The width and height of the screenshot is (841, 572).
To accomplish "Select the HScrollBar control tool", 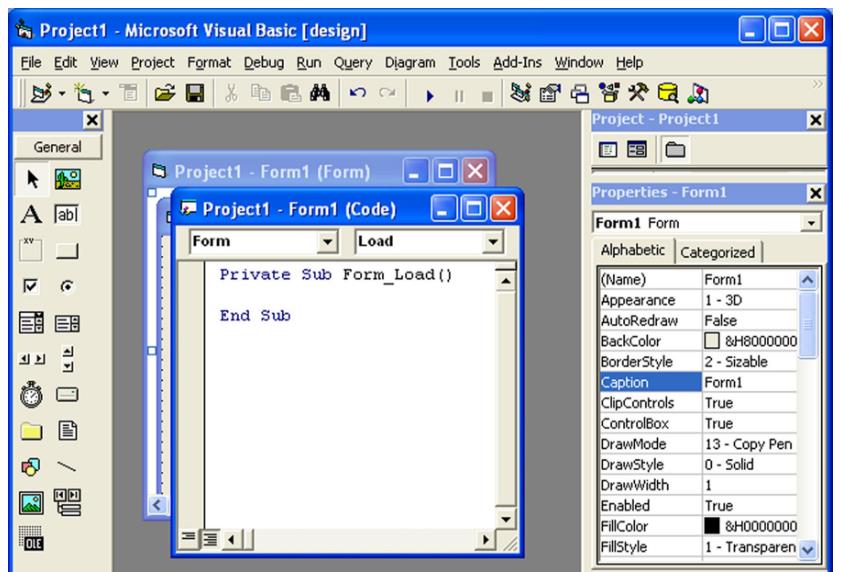I will pos(32,359).
